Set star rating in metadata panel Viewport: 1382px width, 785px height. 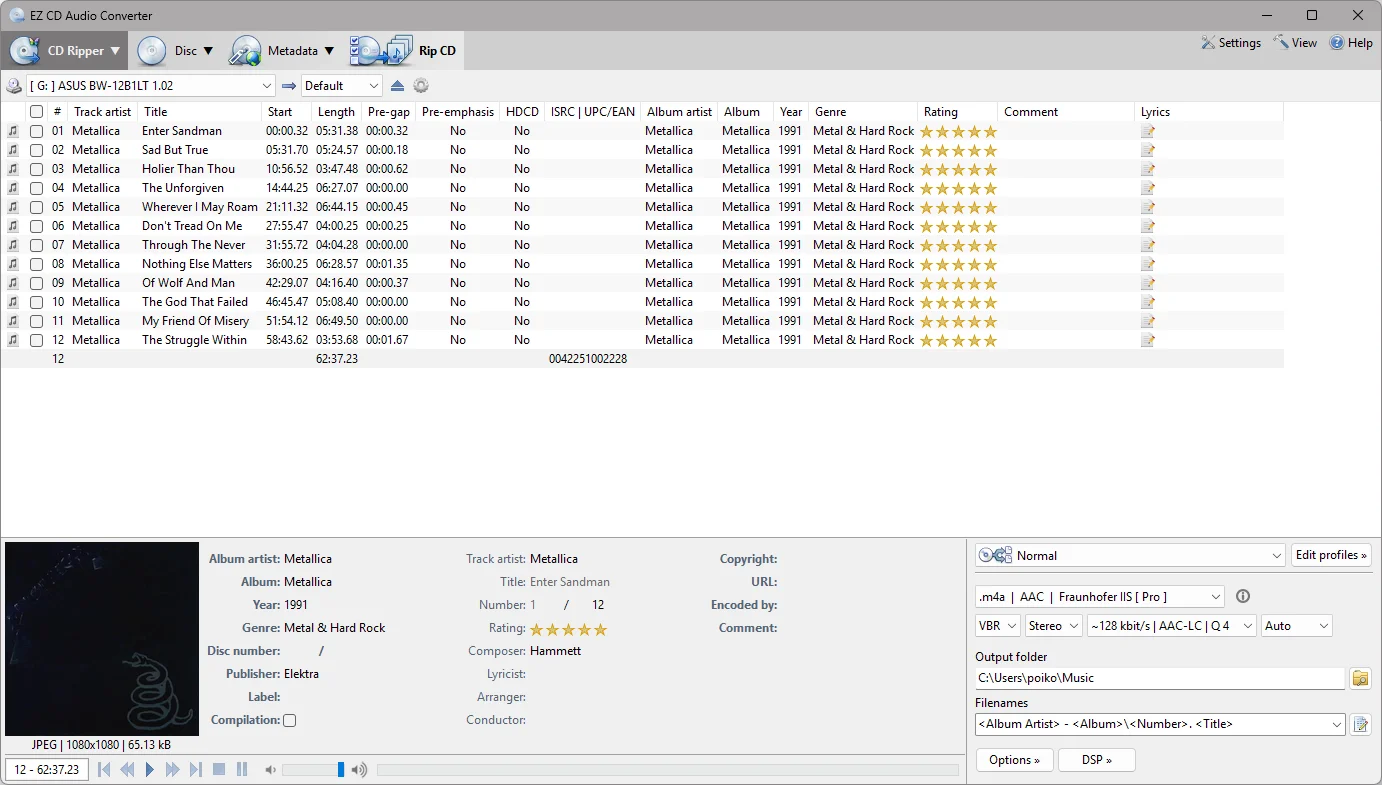(x=568, y=629)
